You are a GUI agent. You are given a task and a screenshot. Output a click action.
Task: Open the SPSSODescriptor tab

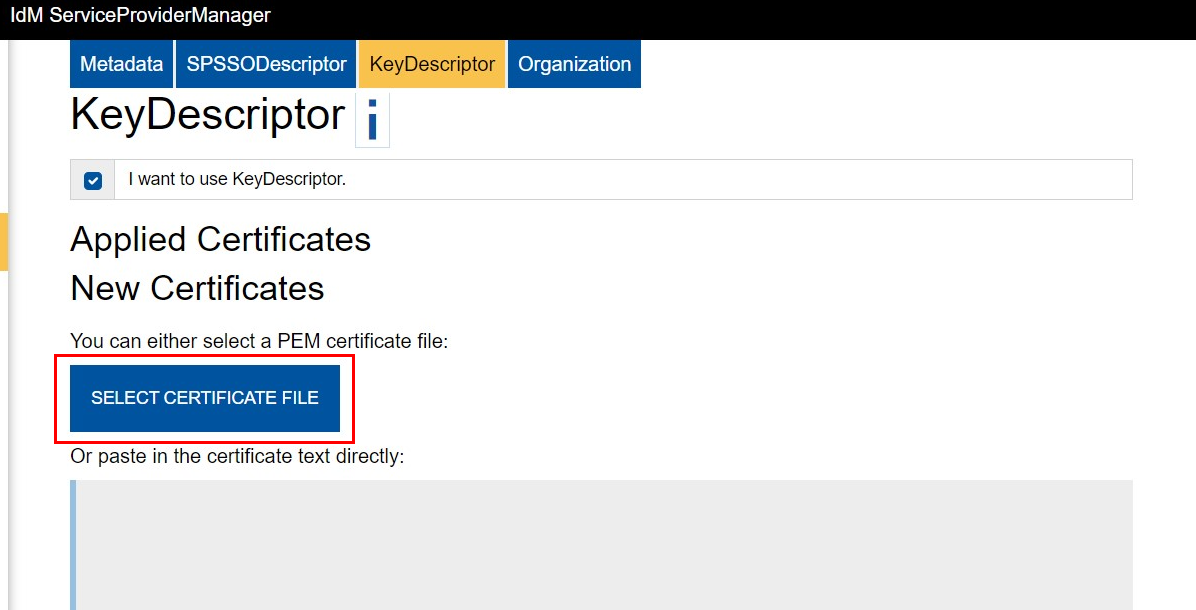[265, 63]
